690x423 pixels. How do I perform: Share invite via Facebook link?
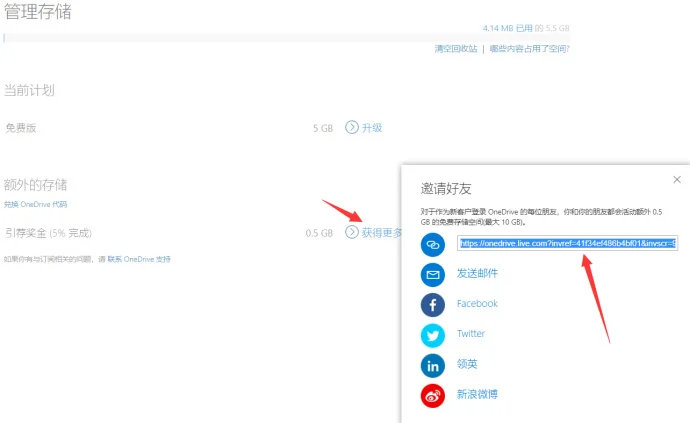pos(477,304)
